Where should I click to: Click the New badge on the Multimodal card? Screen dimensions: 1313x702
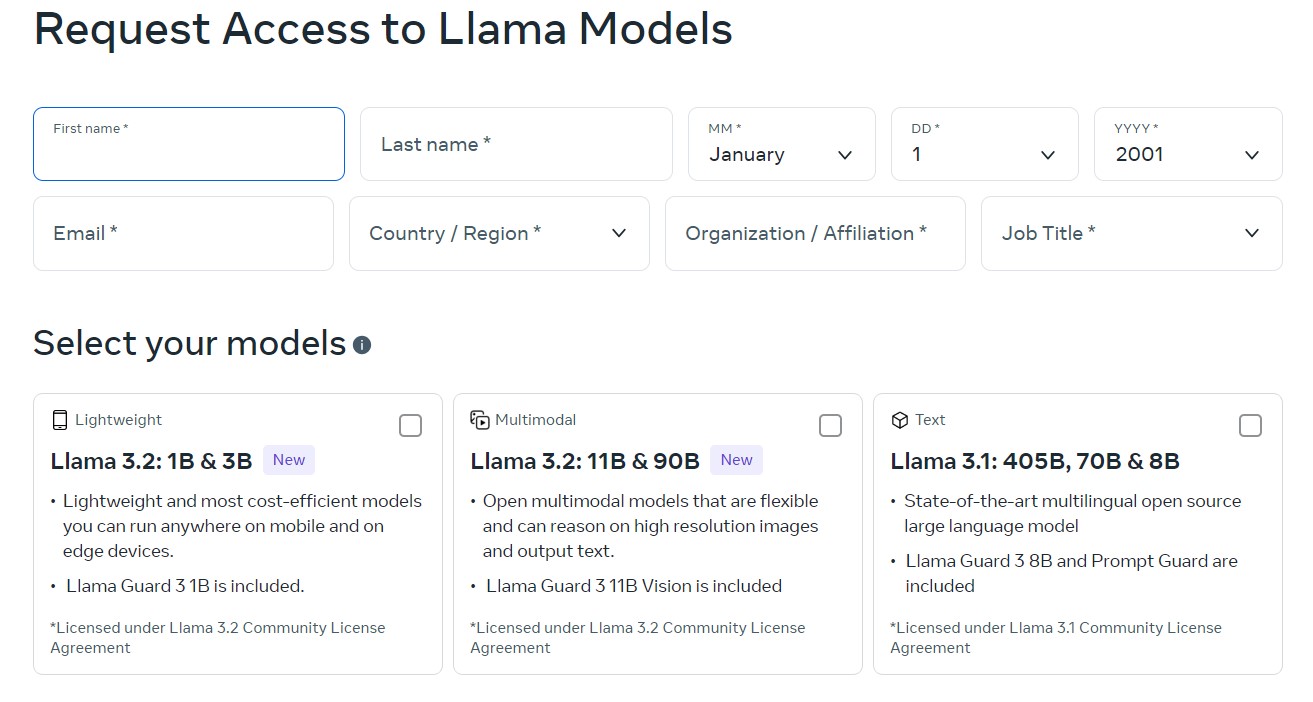737,460
